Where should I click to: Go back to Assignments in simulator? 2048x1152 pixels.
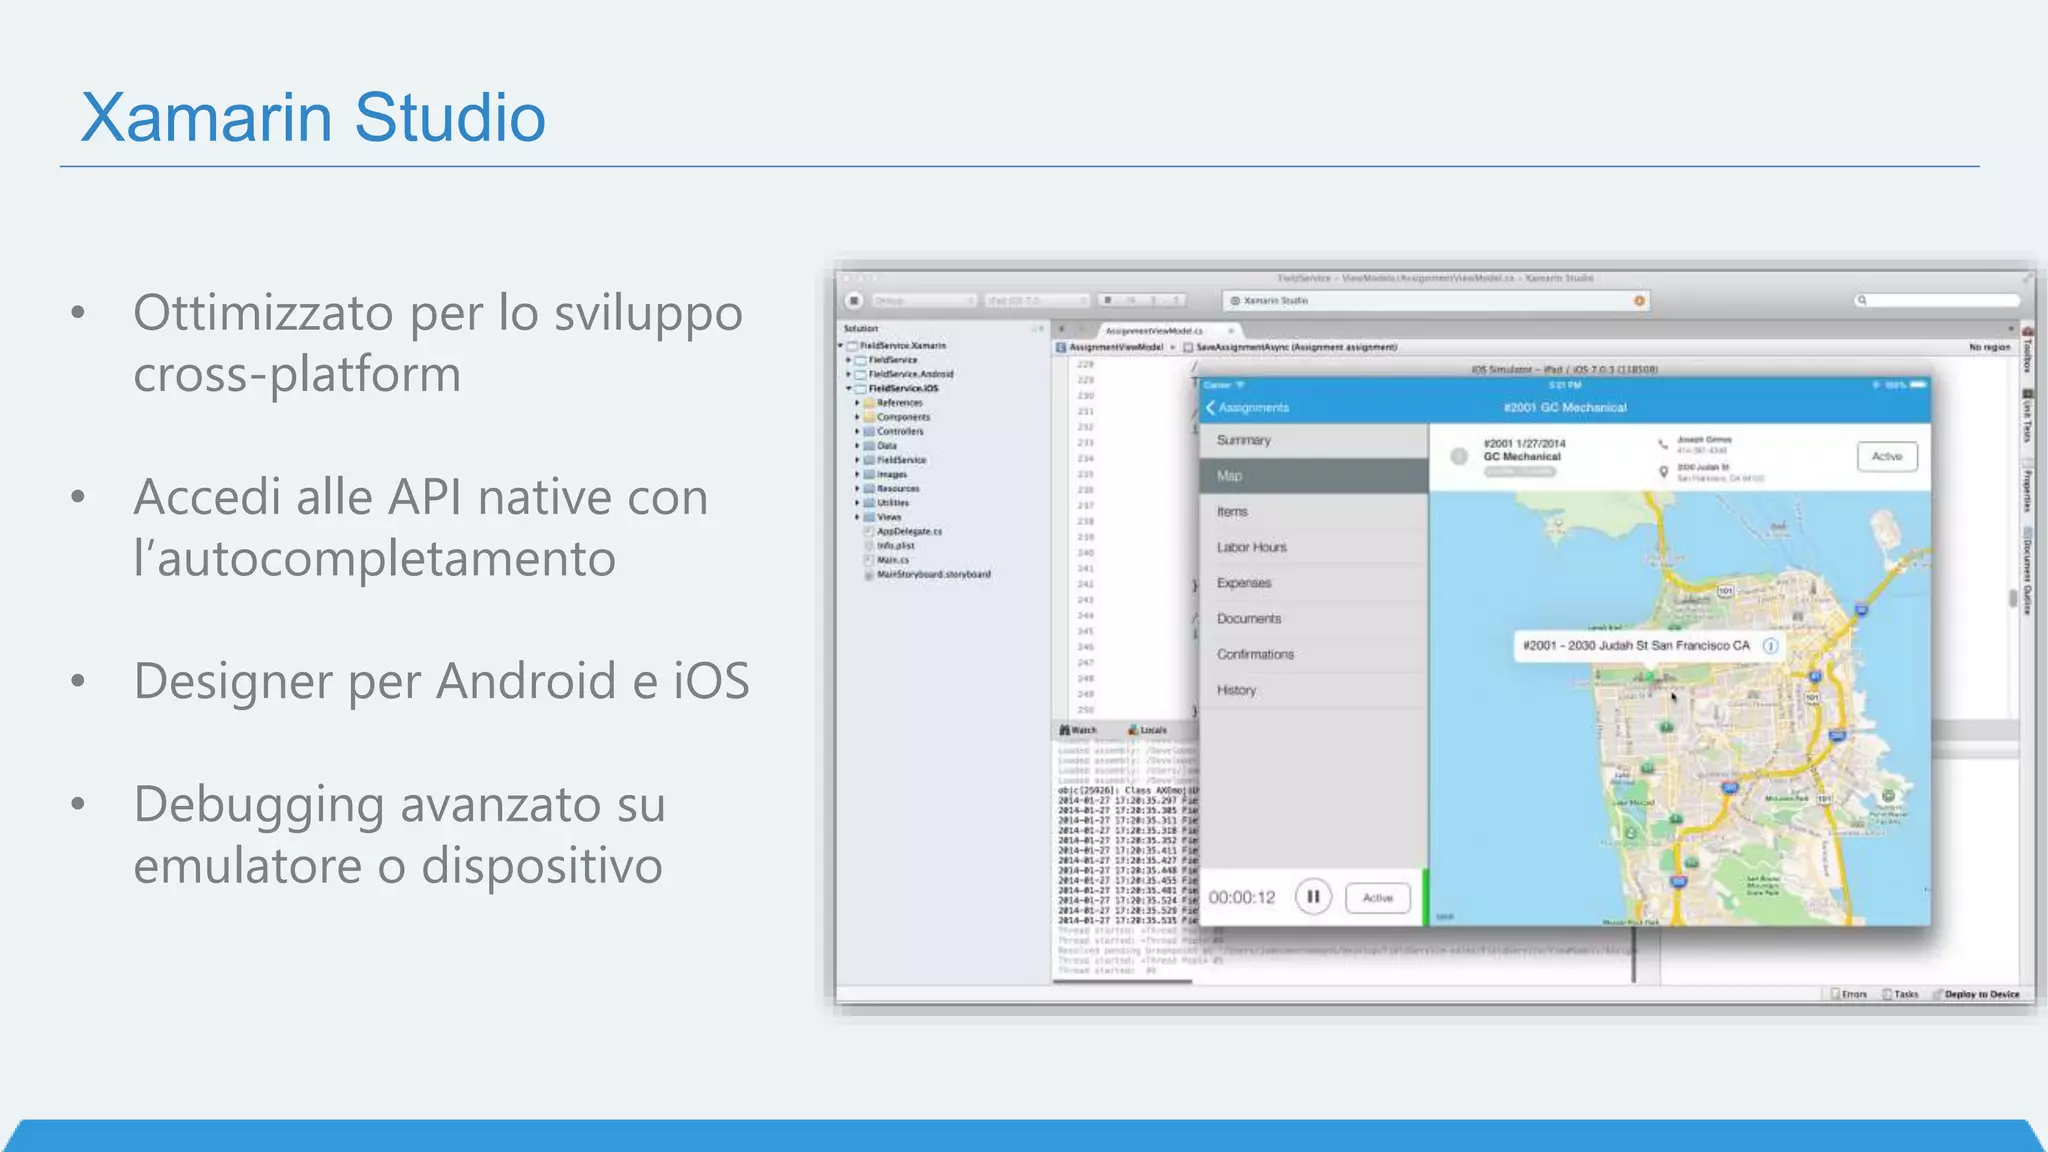[x=1247, y=408]
